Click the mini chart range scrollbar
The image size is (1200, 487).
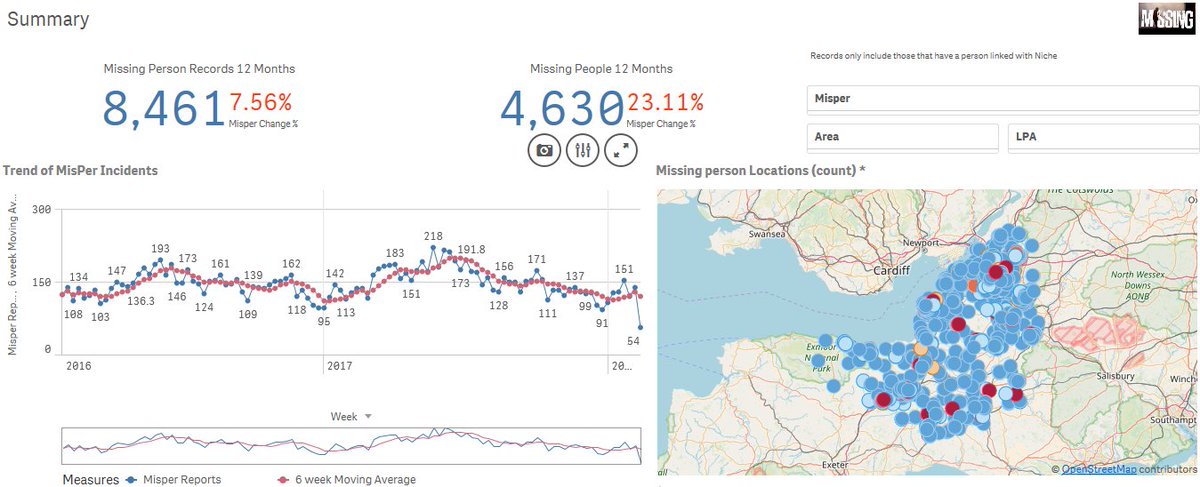[351, 446]
